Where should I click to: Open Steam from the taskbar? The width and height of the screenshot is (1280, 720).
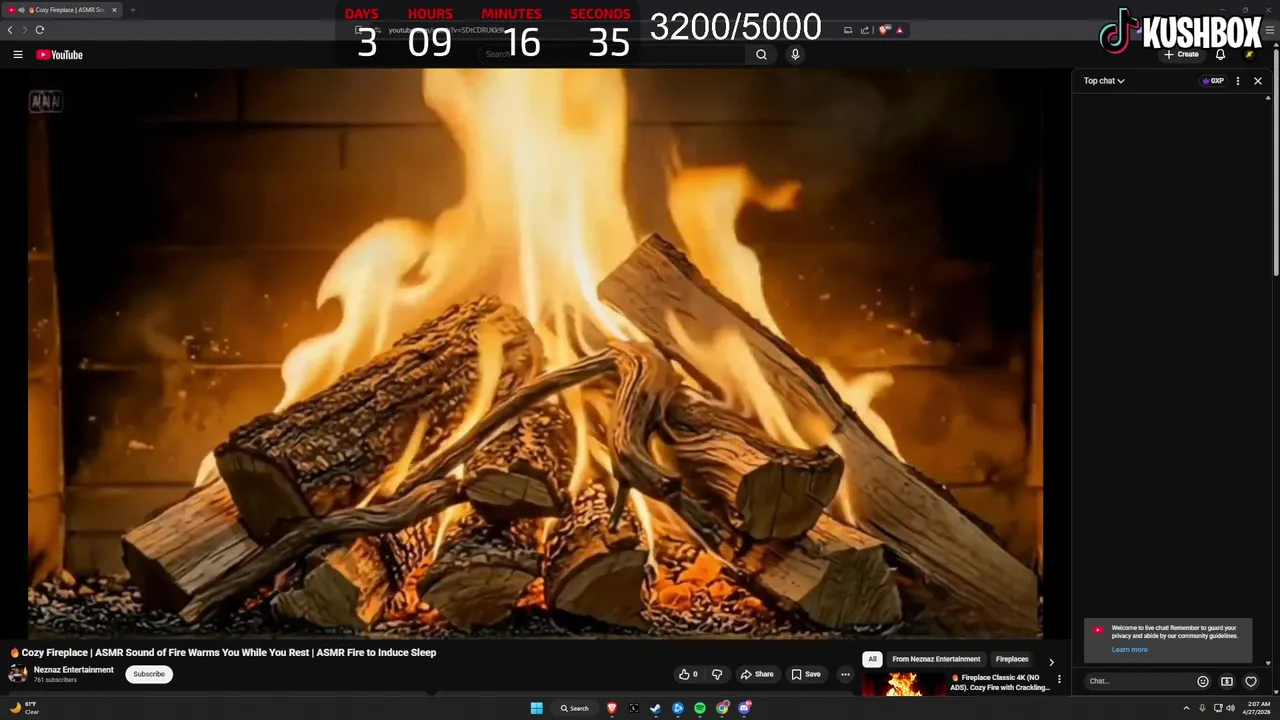[656, 708]
